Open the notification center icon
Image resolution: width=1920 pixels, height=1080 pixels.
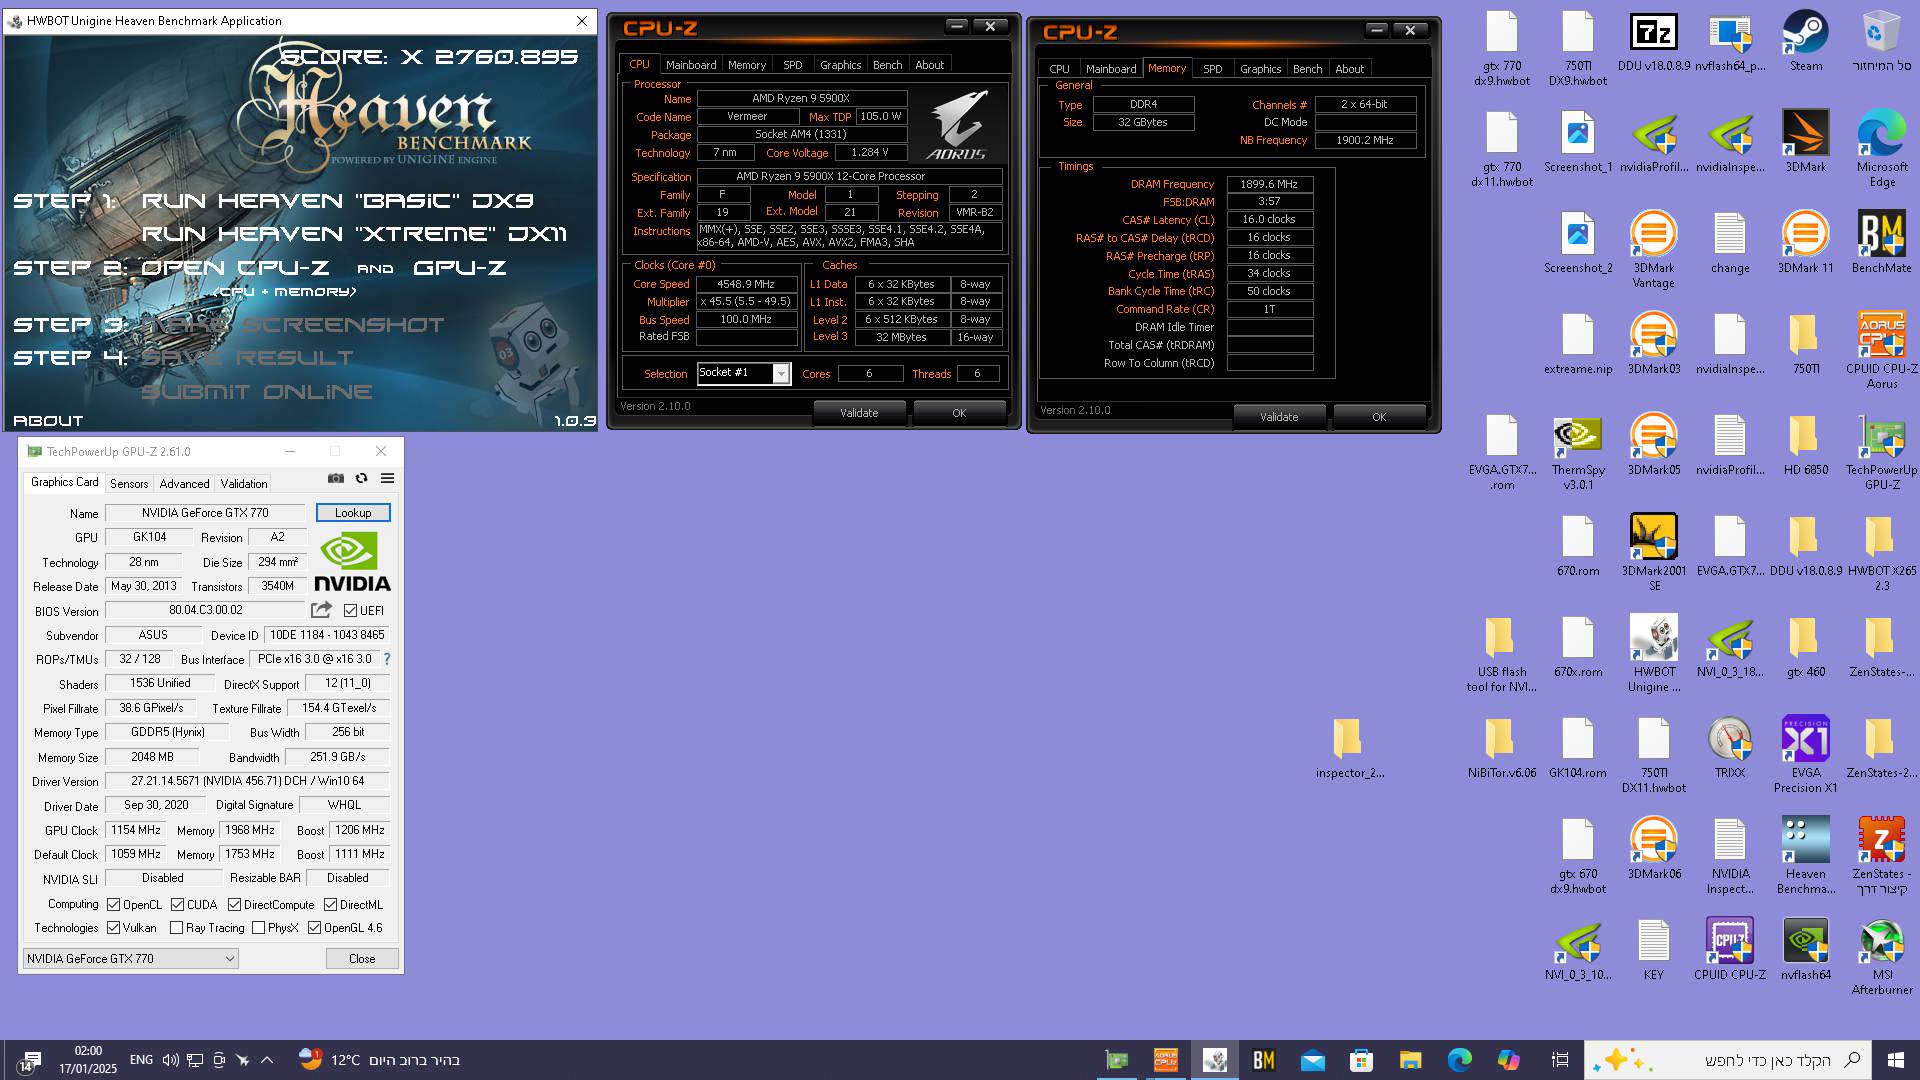tap(28, 1061)
